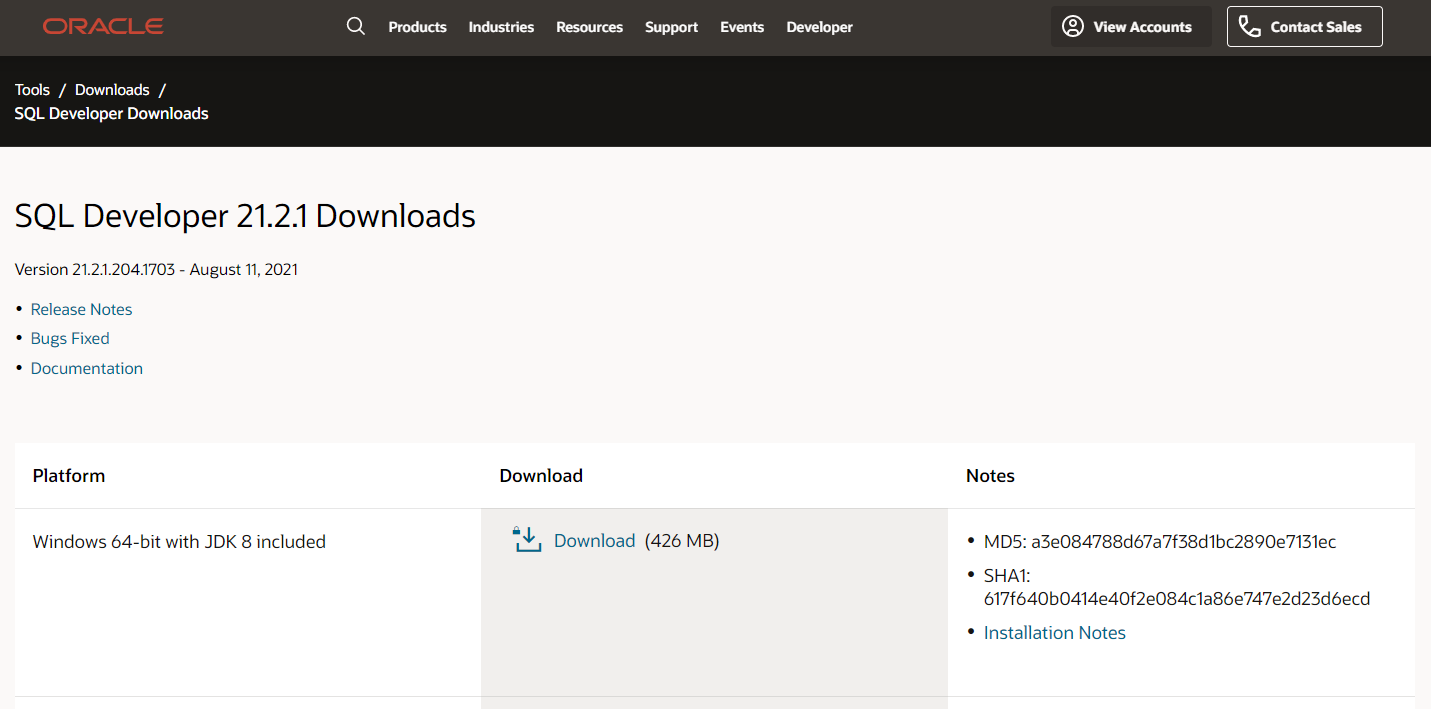Open the Resources menu

[589, 27]
